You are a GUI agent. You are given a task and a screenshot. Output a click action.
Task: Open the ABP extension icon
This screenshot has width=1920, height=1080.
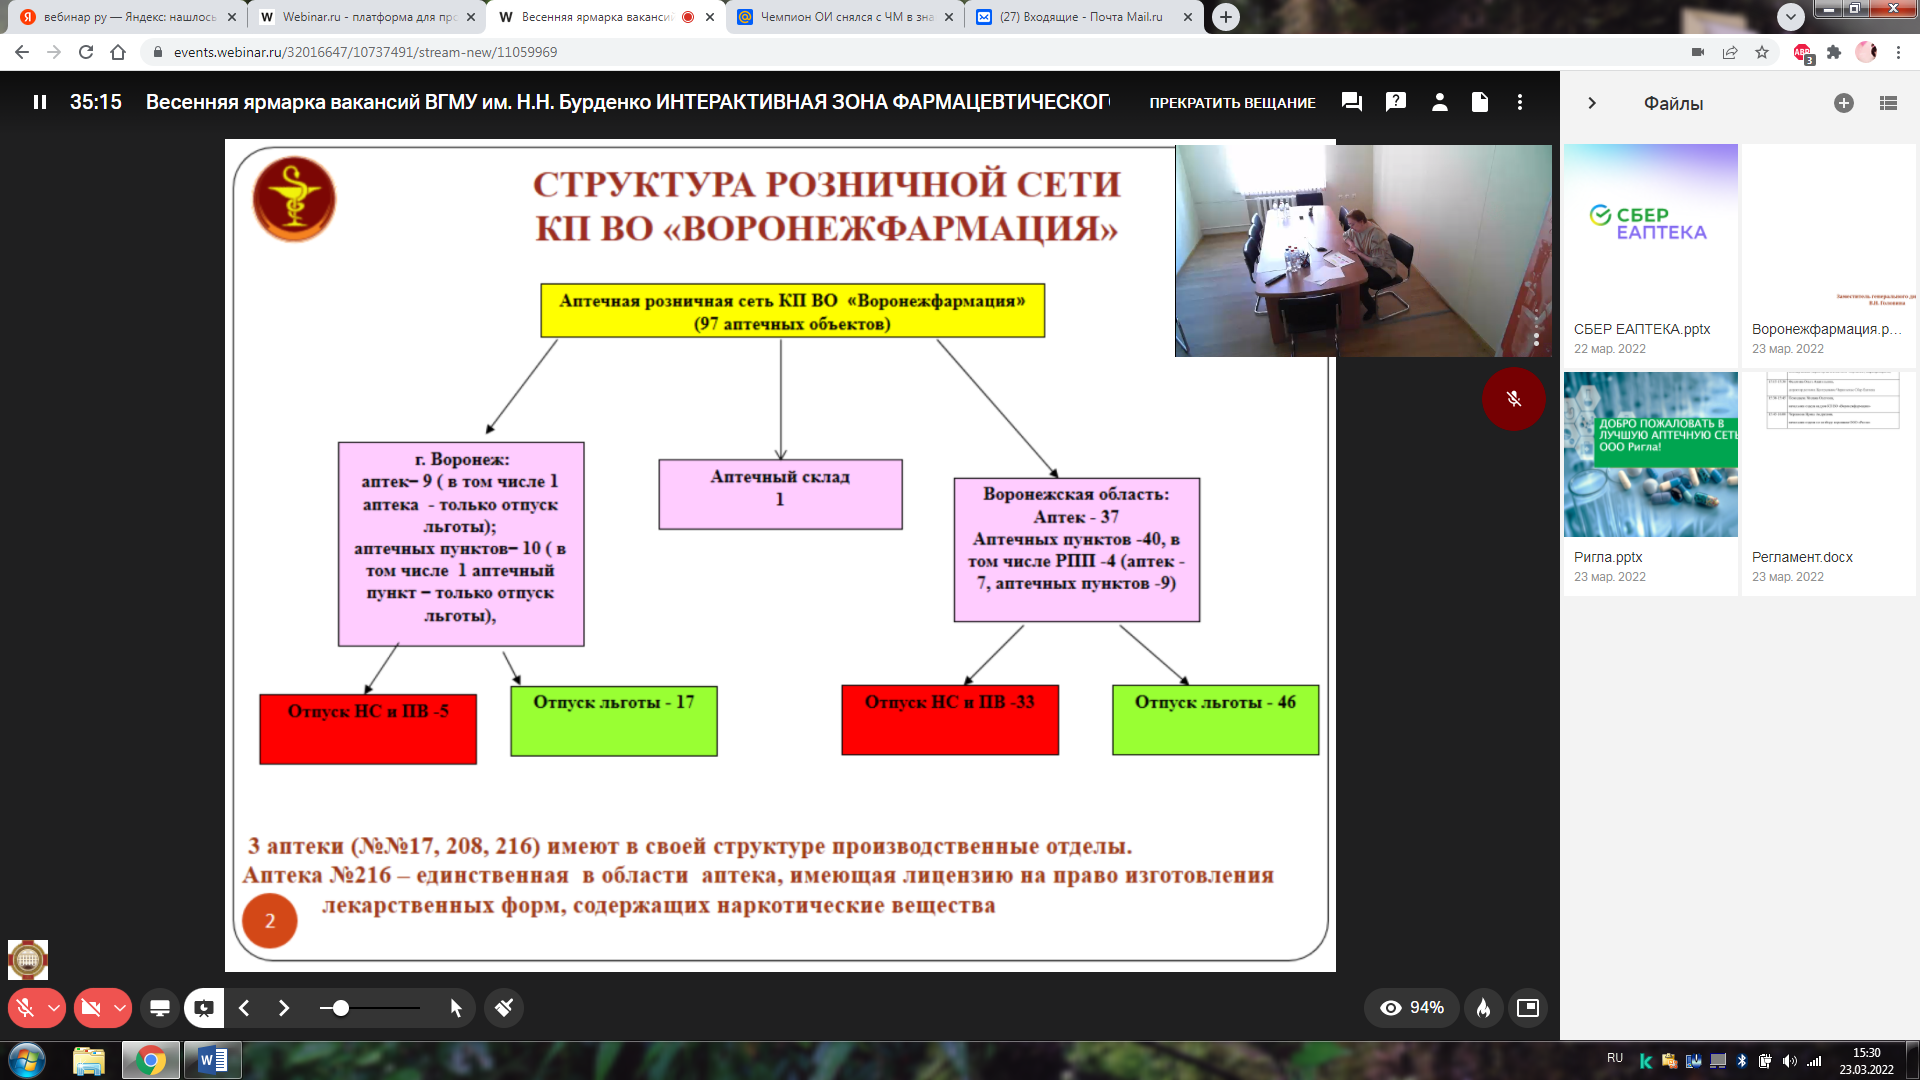coord(1802,53)
